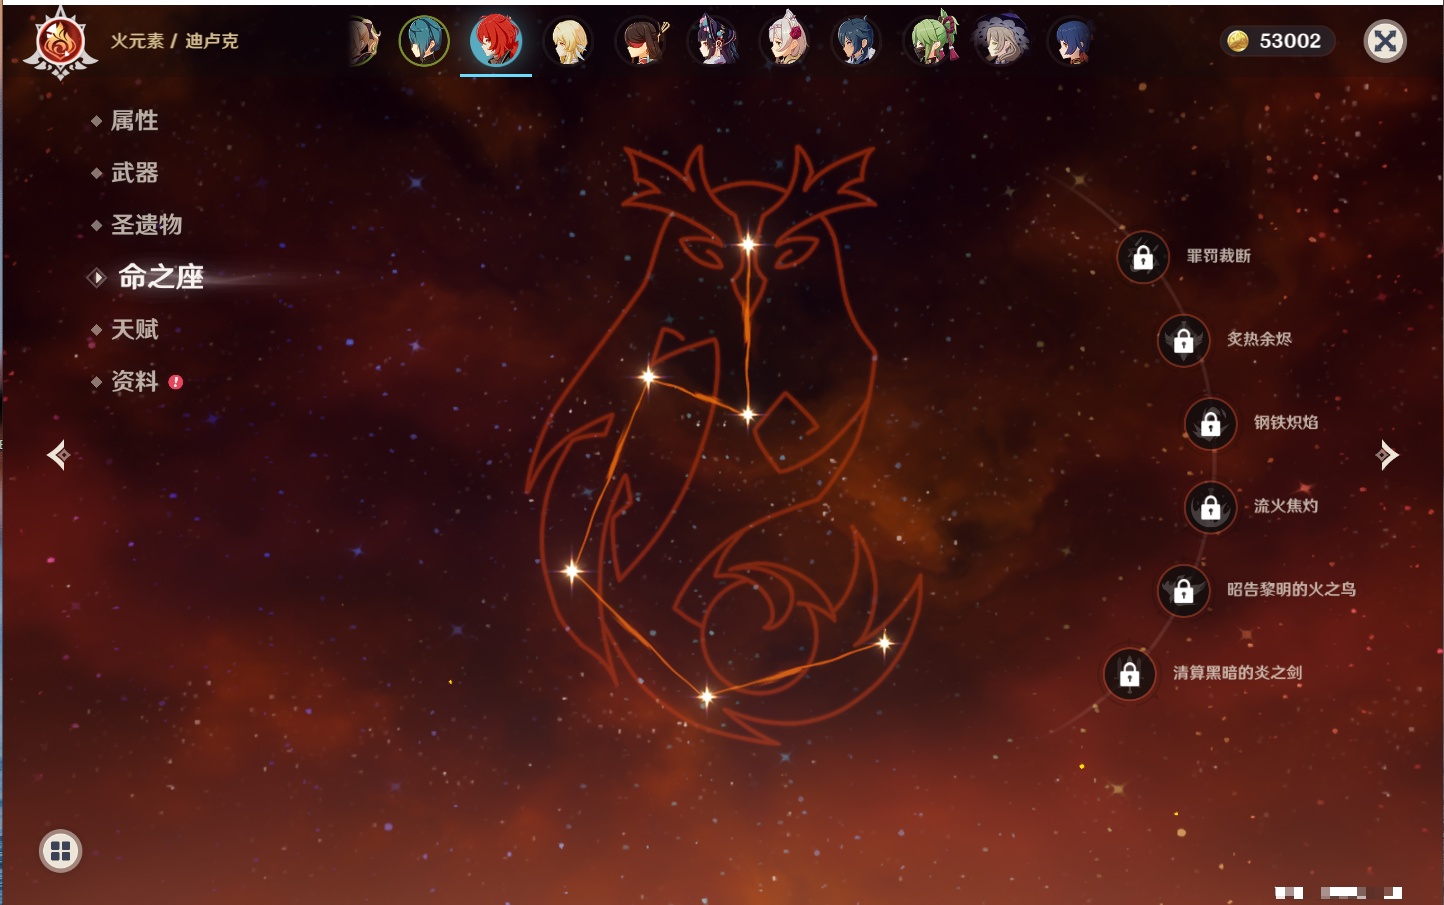The image size is (1444, 905).
Task: Select the locked 炙热余烬 constellation node
Action: (x=1183, y=341)
